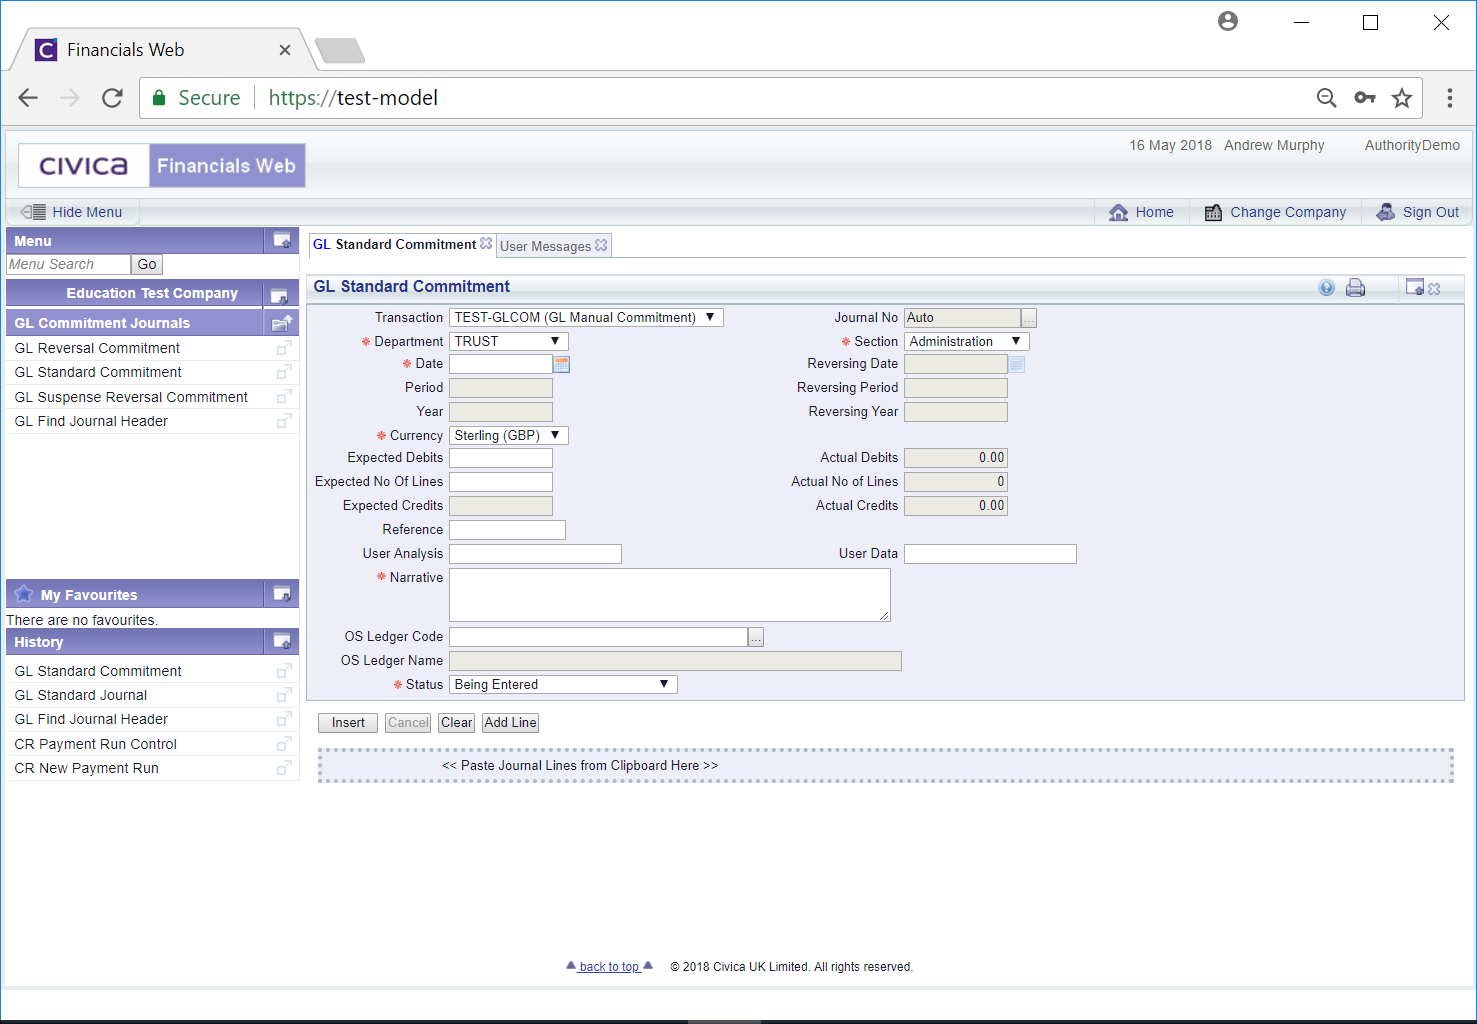
Task: Click the History panel window icon
Action: tap(282, 641)
